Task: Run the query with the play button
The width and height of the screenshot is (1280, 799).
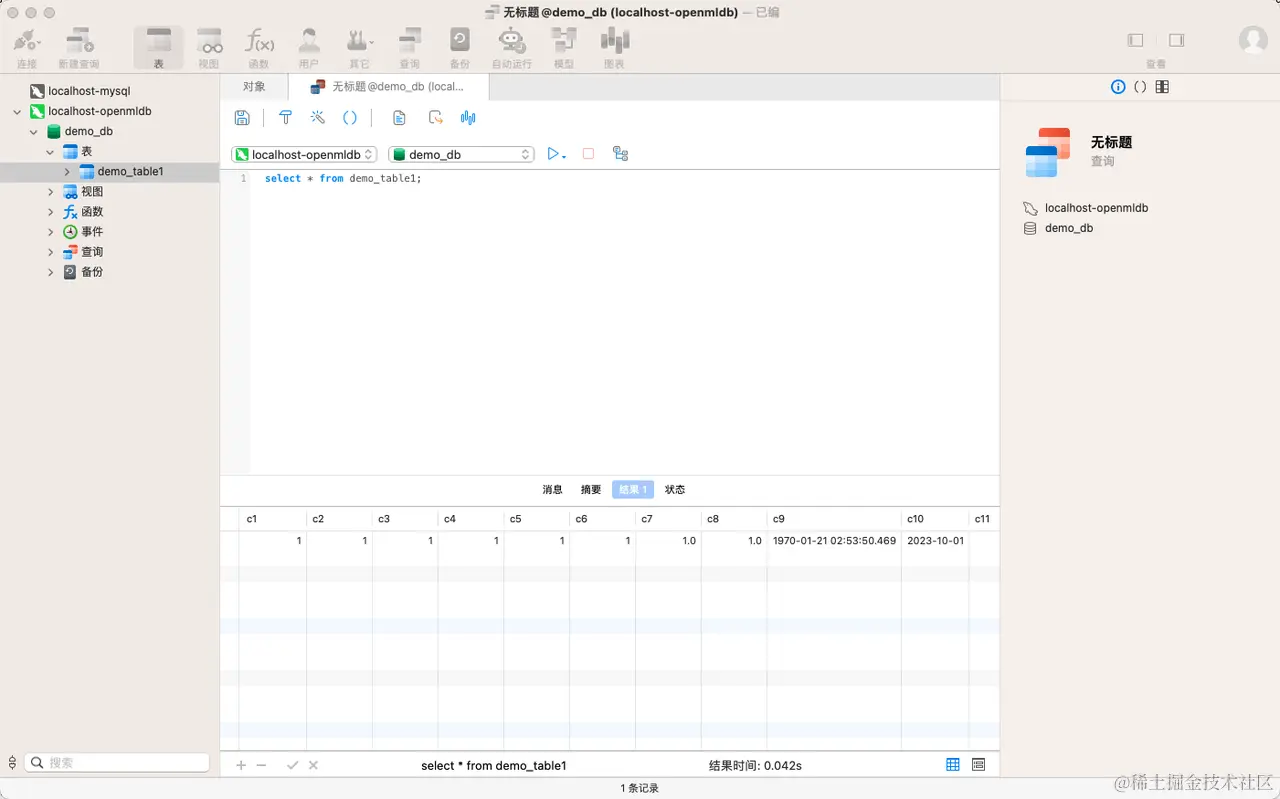Action: (x=553, y=154)
